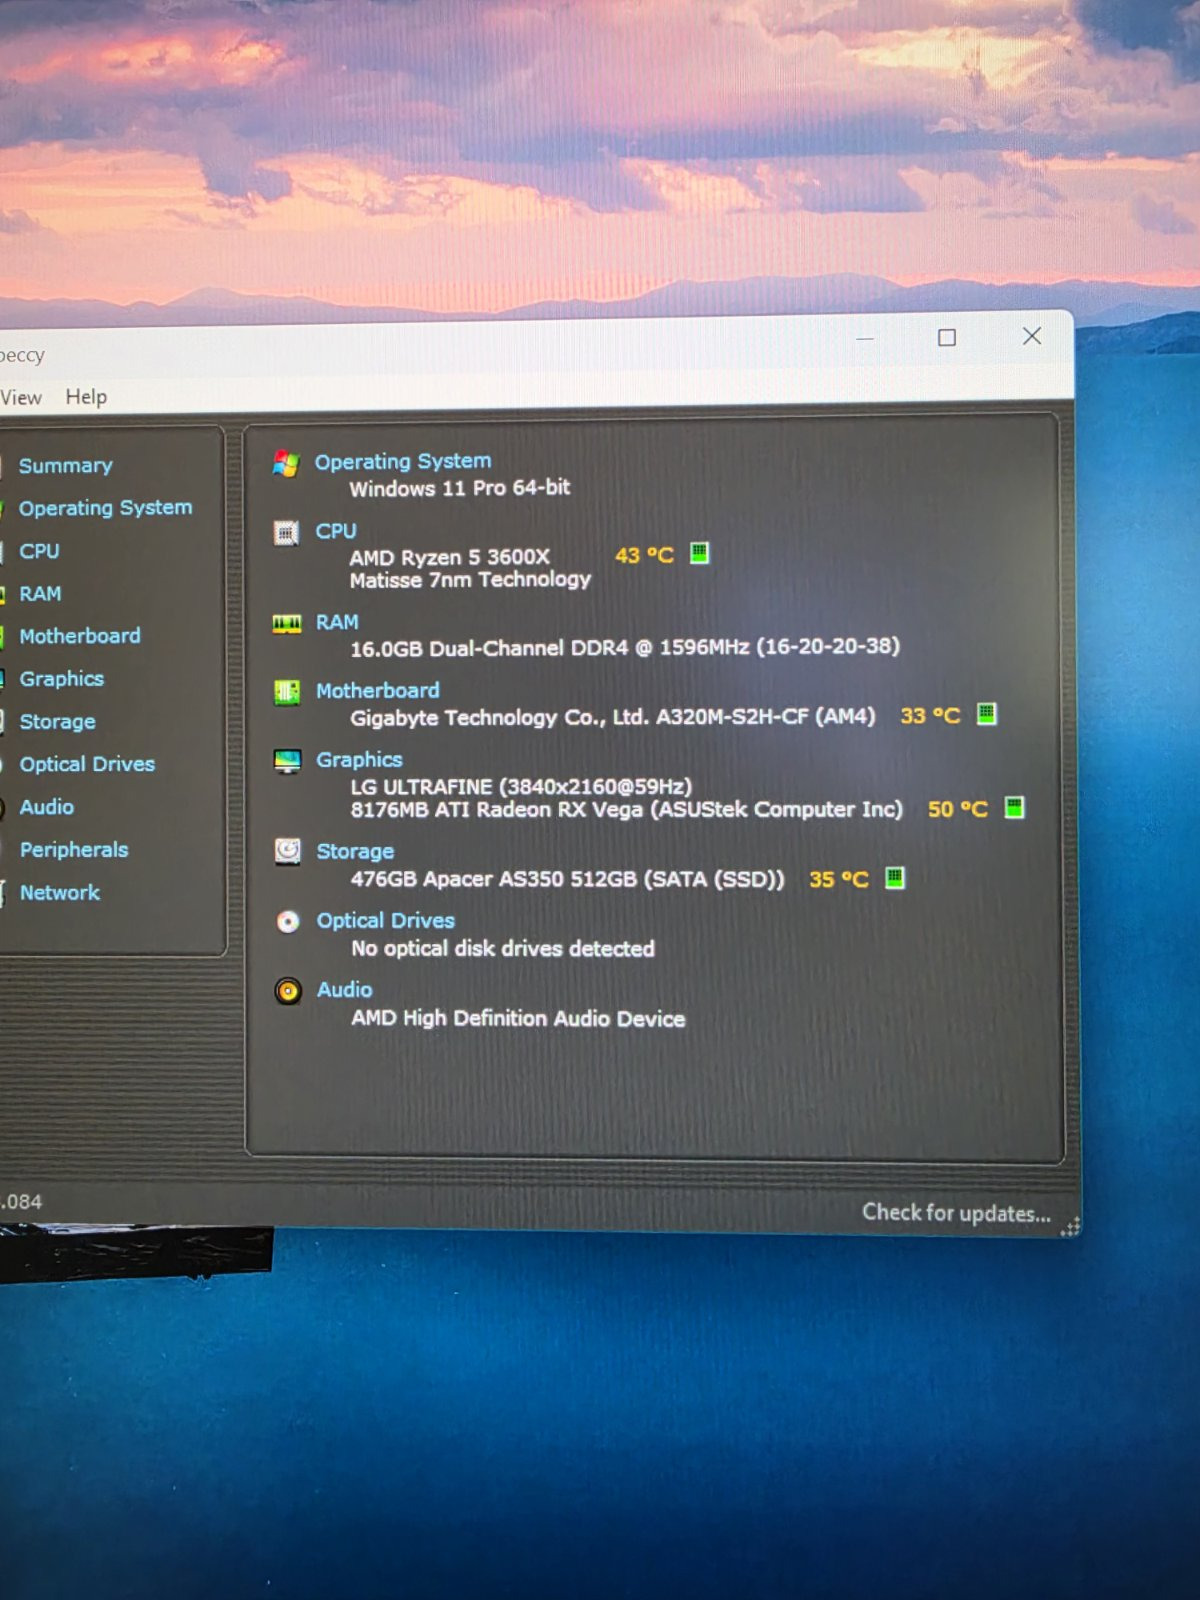1200x1600 pixels.
Task: Go to Graphics in the sidebar
Action: coord(62,679)
